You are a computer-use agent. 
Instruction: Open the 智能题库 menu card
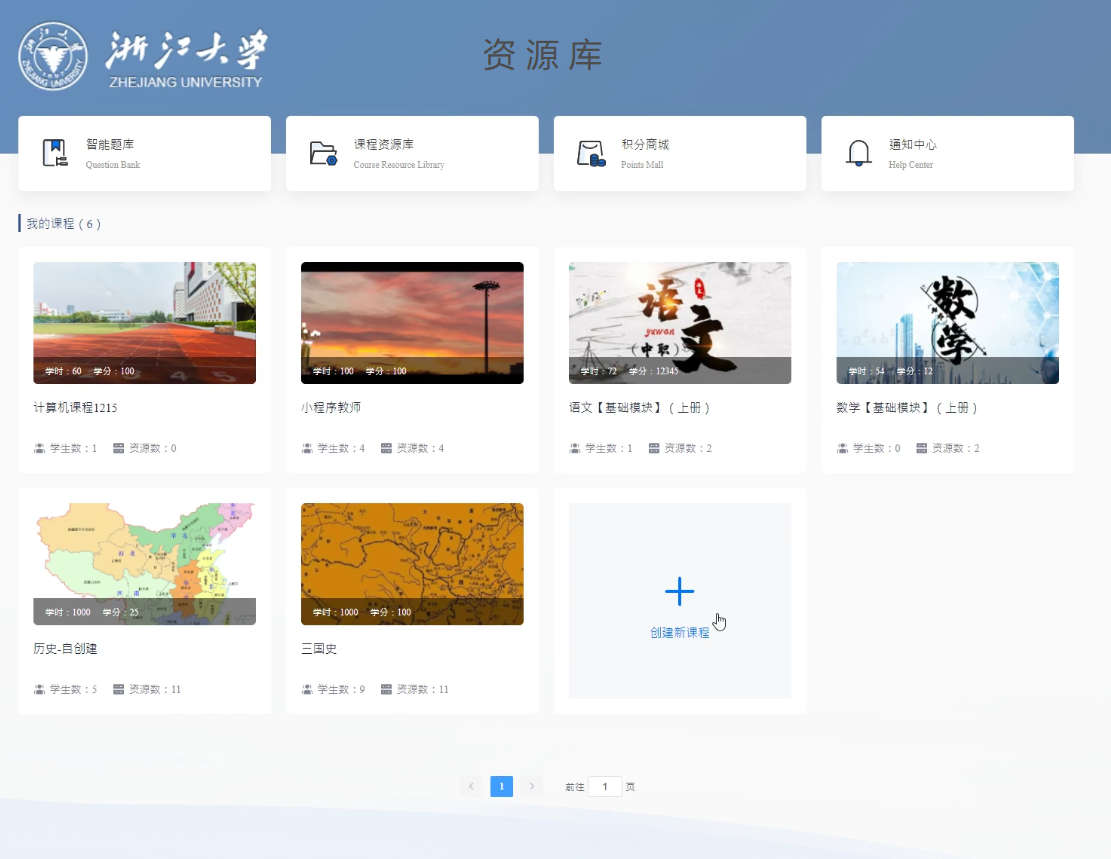pos(144,153)
